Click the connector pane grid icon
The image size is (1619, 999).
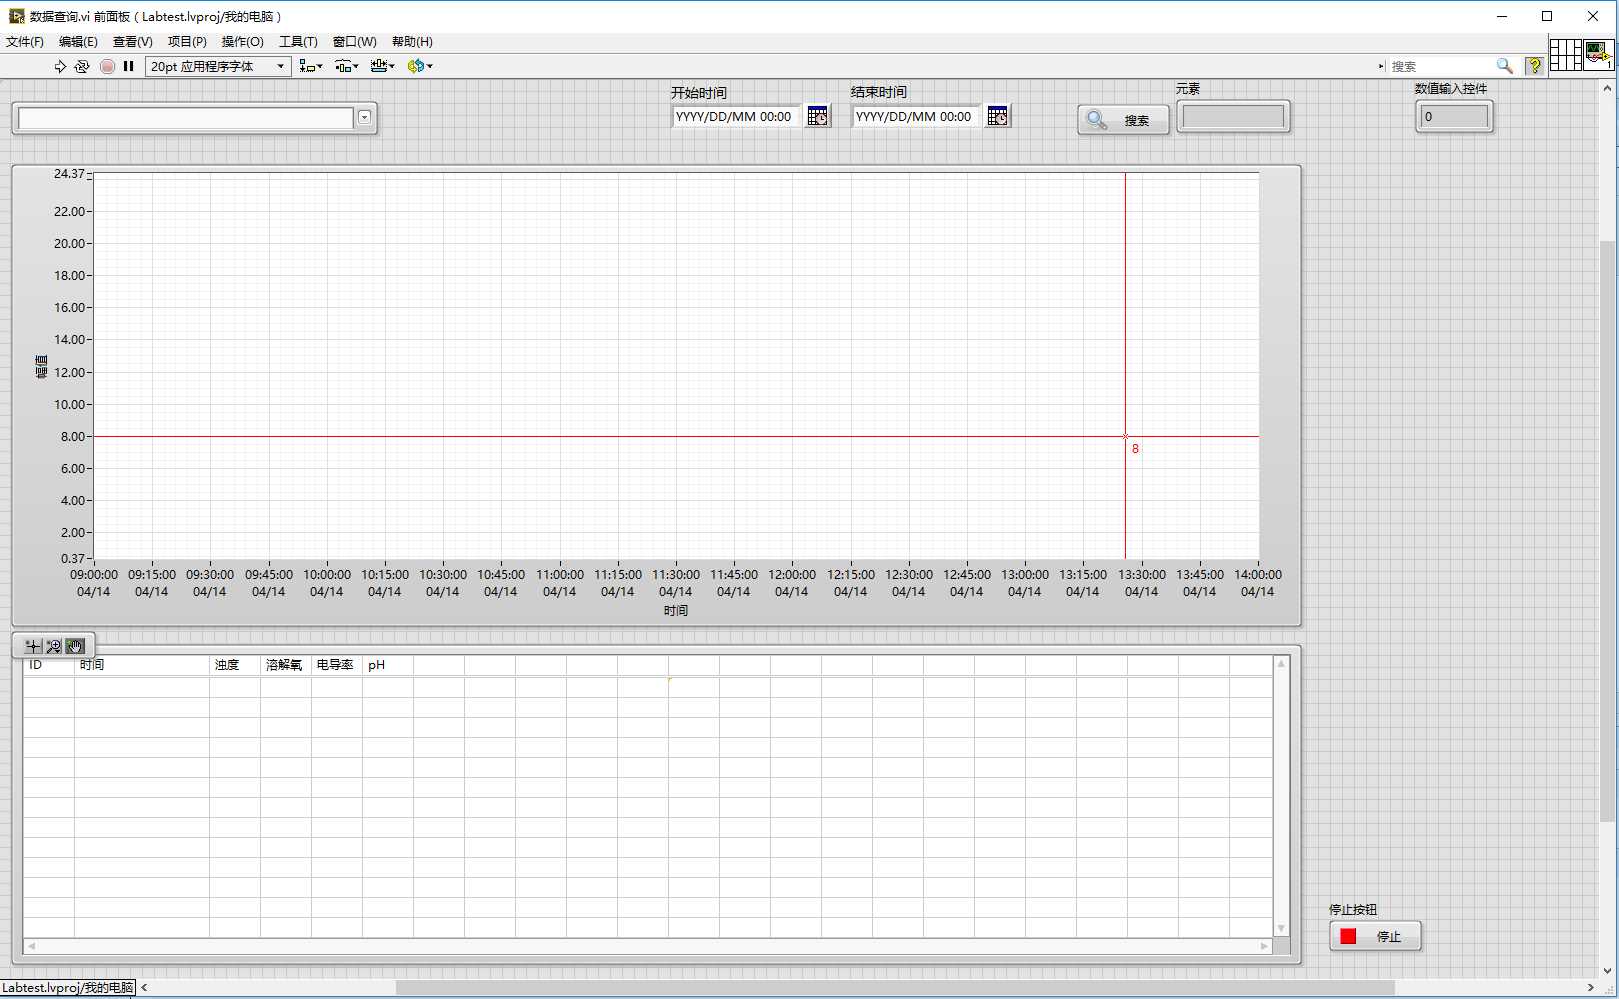(1565, 54)
